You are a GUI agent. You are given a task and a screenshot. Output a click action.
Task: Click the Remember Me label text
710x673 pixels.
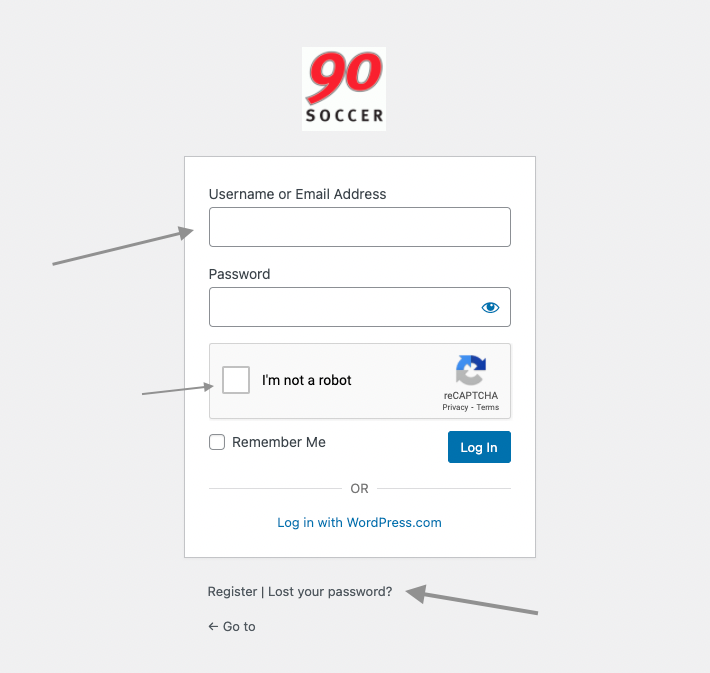(279, 442)
